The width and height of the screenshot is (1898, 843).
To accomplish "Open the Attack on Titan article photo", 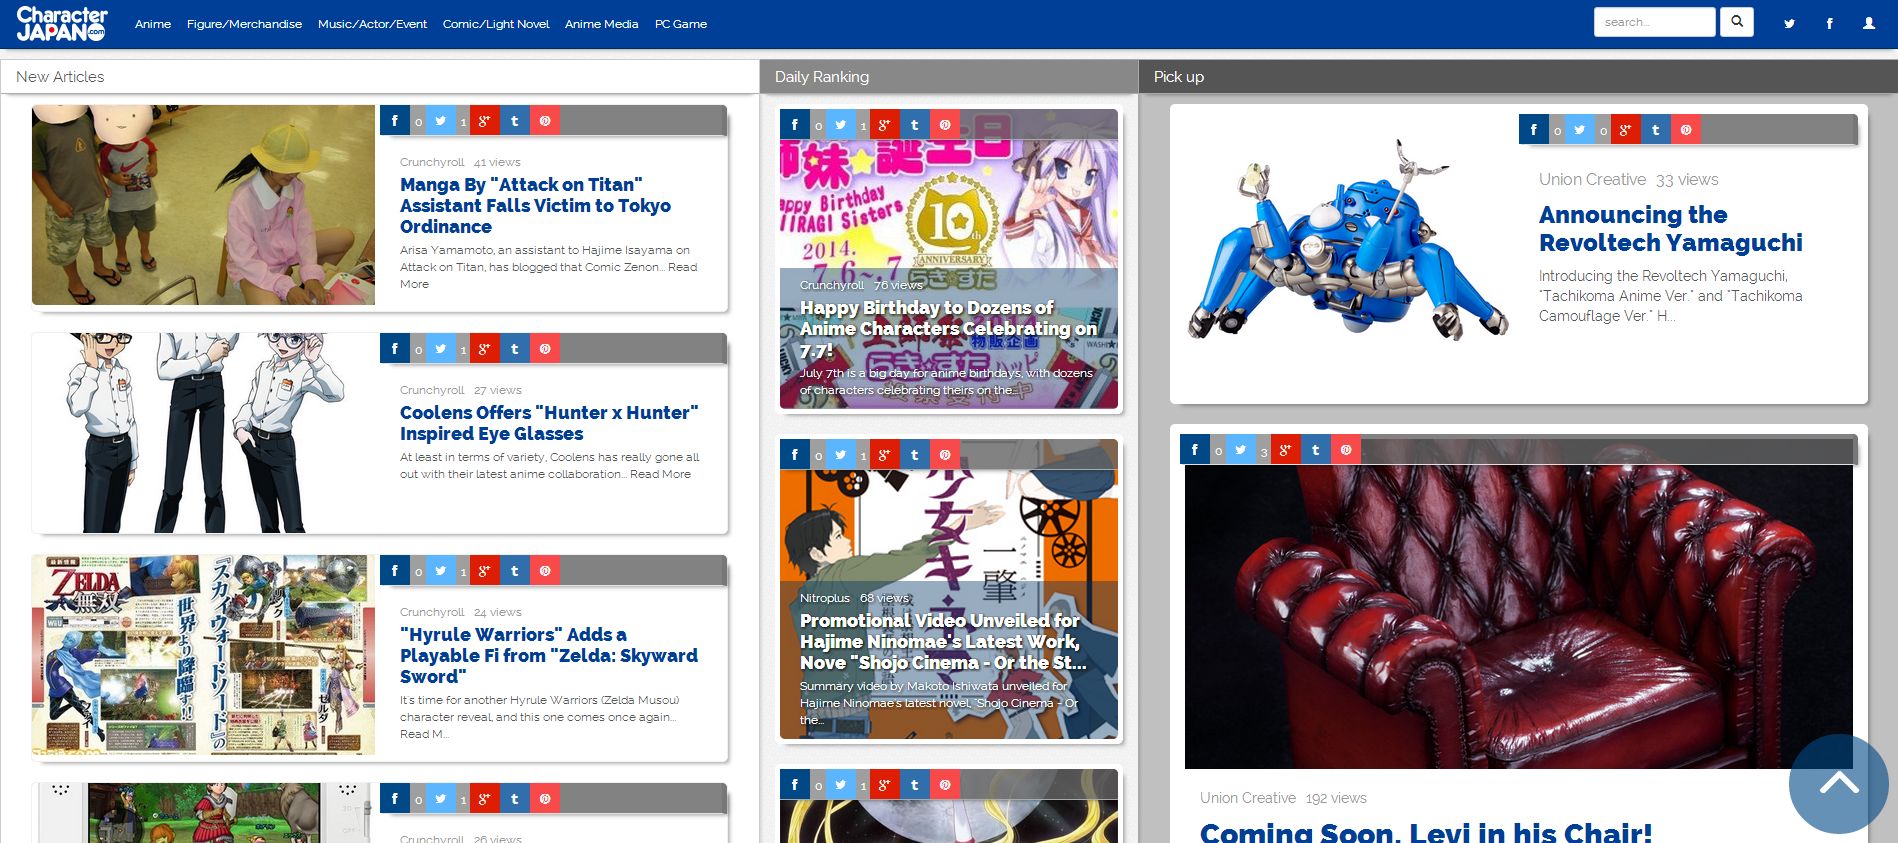I will (x=203, y=205).
